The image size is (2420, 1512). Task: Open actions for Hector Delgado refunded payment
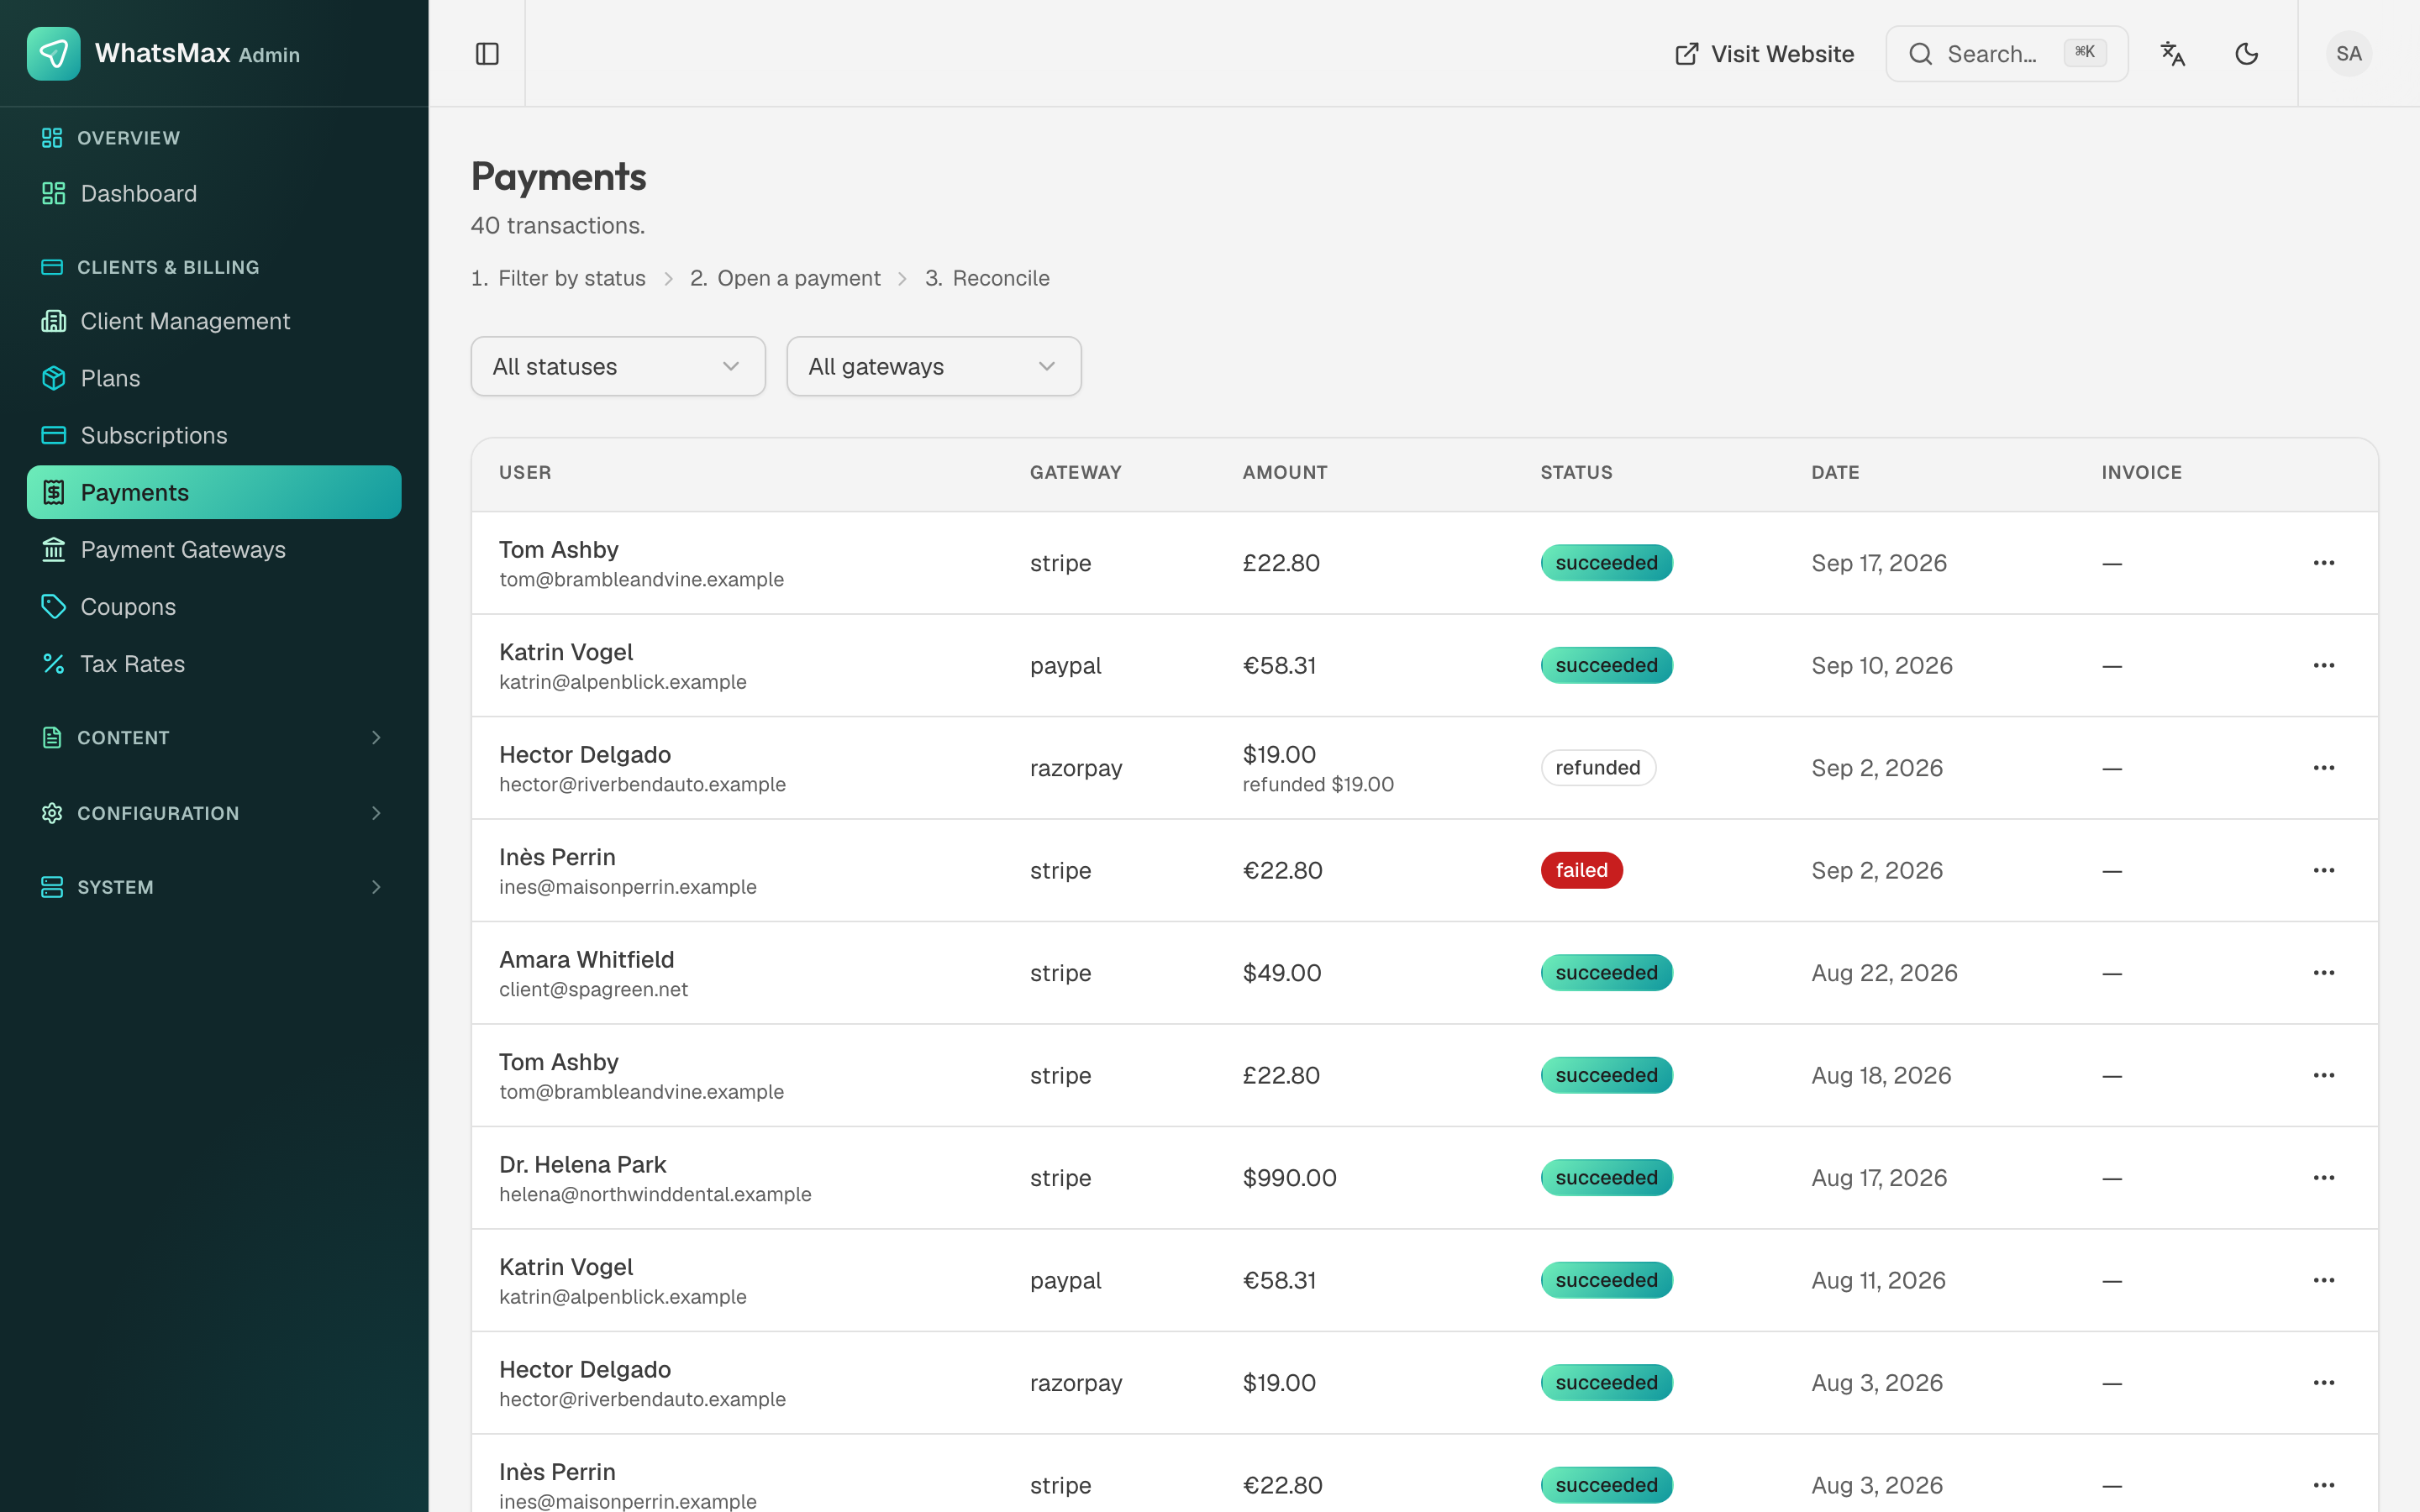(2323, 768)
